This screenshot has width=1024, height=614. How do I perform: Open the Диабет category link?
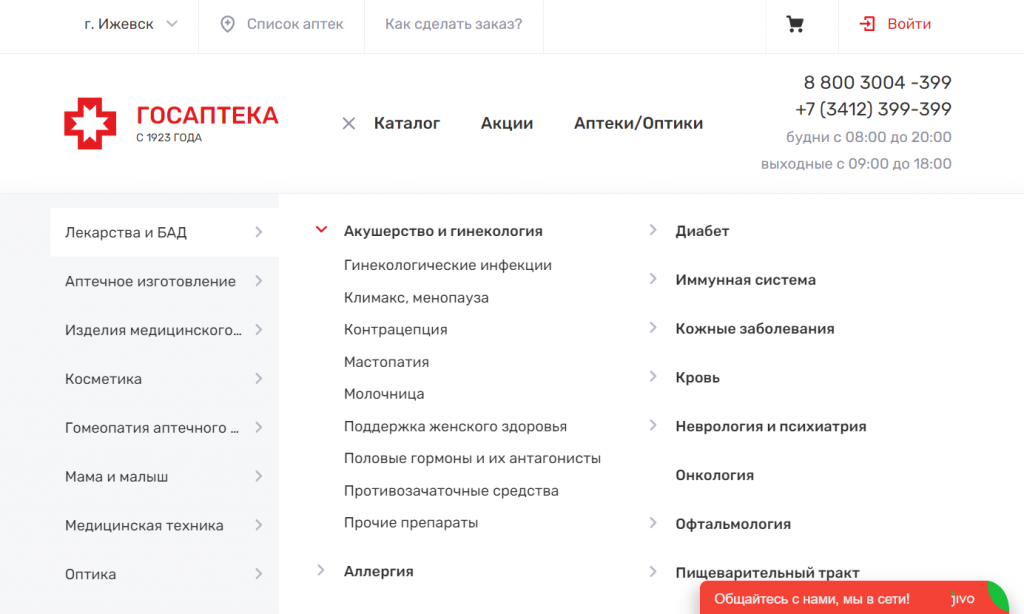tap(702, 231)
